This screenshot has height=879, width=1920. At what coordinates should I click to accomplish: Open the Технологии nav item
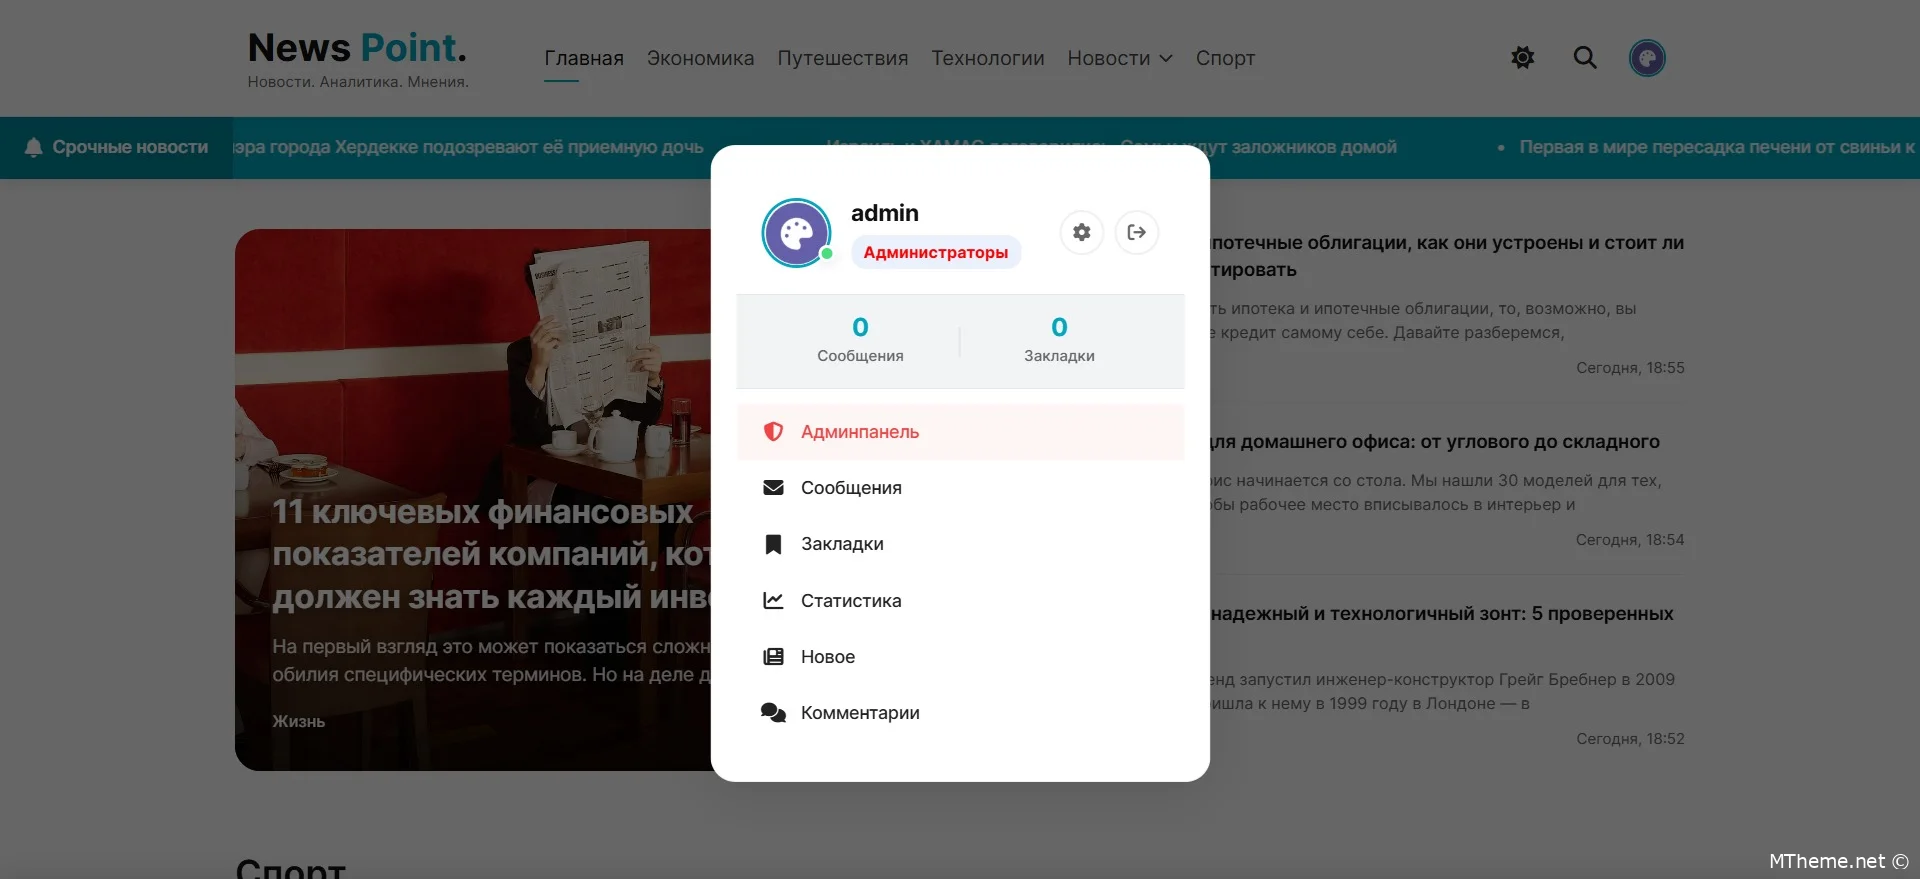(x=987, y=58)
